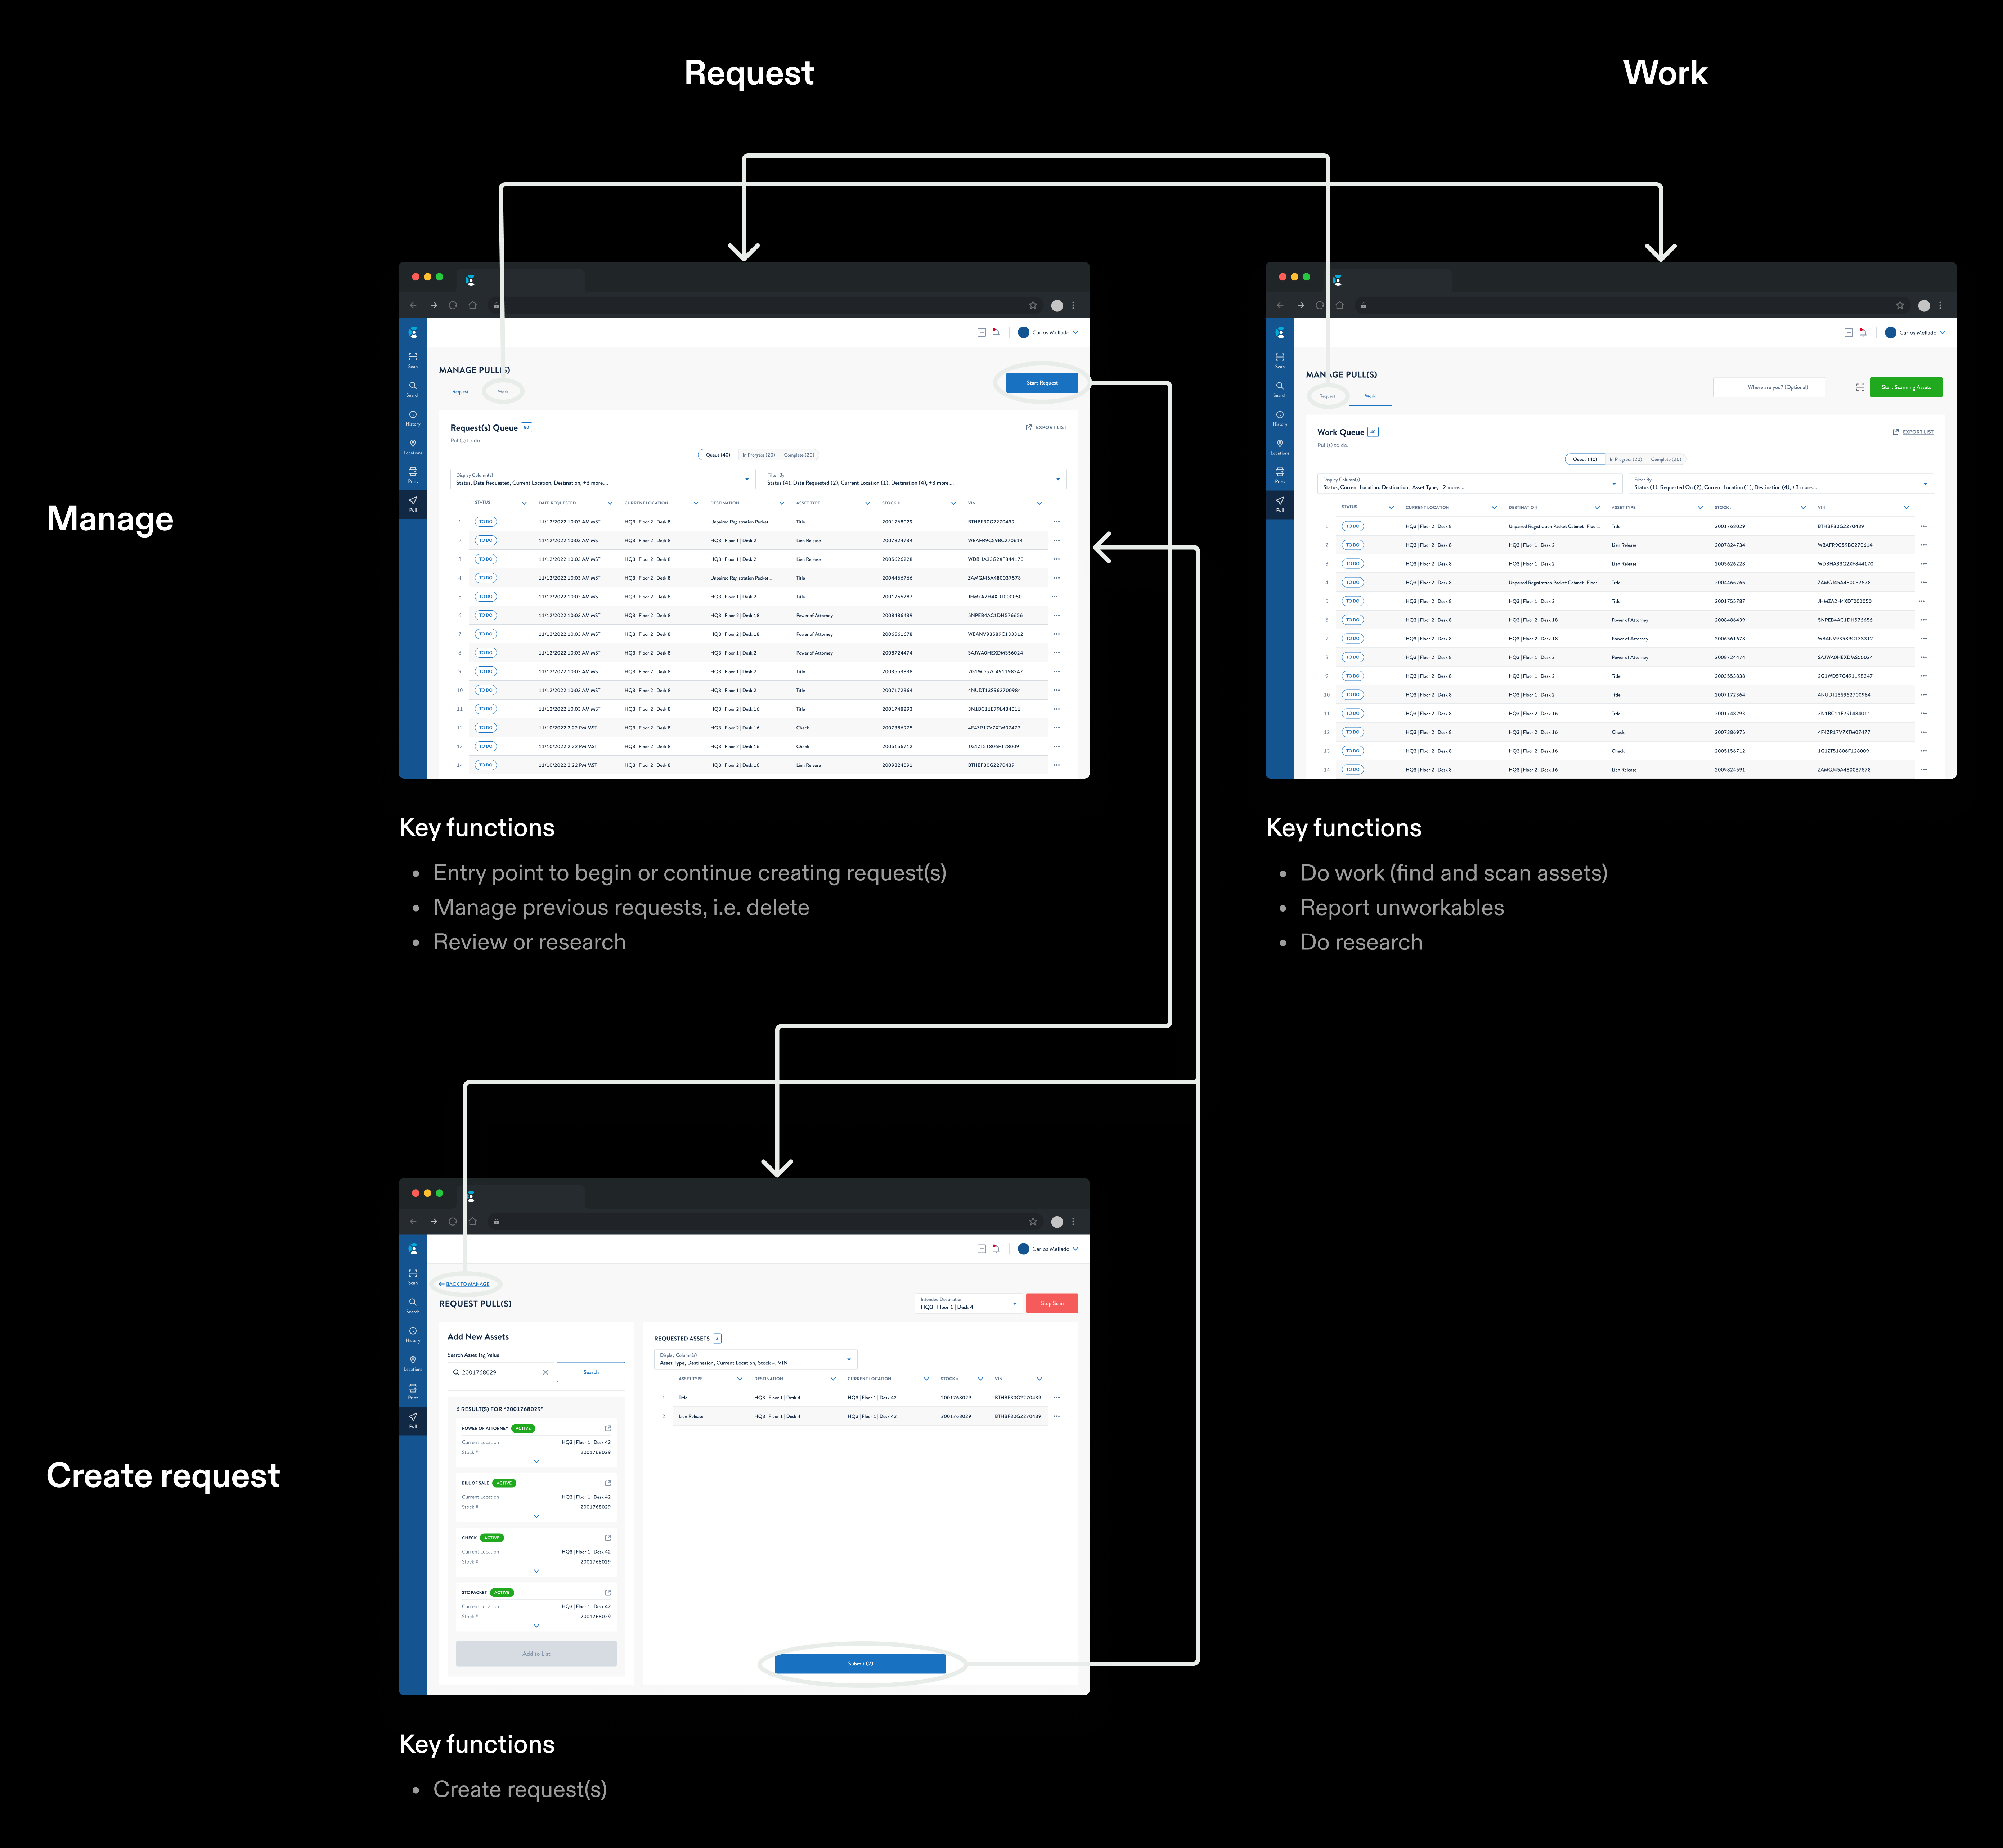Open Bill of Sale result external link icon
Screen dimensions: 2003x1848
pos(608,1483)
